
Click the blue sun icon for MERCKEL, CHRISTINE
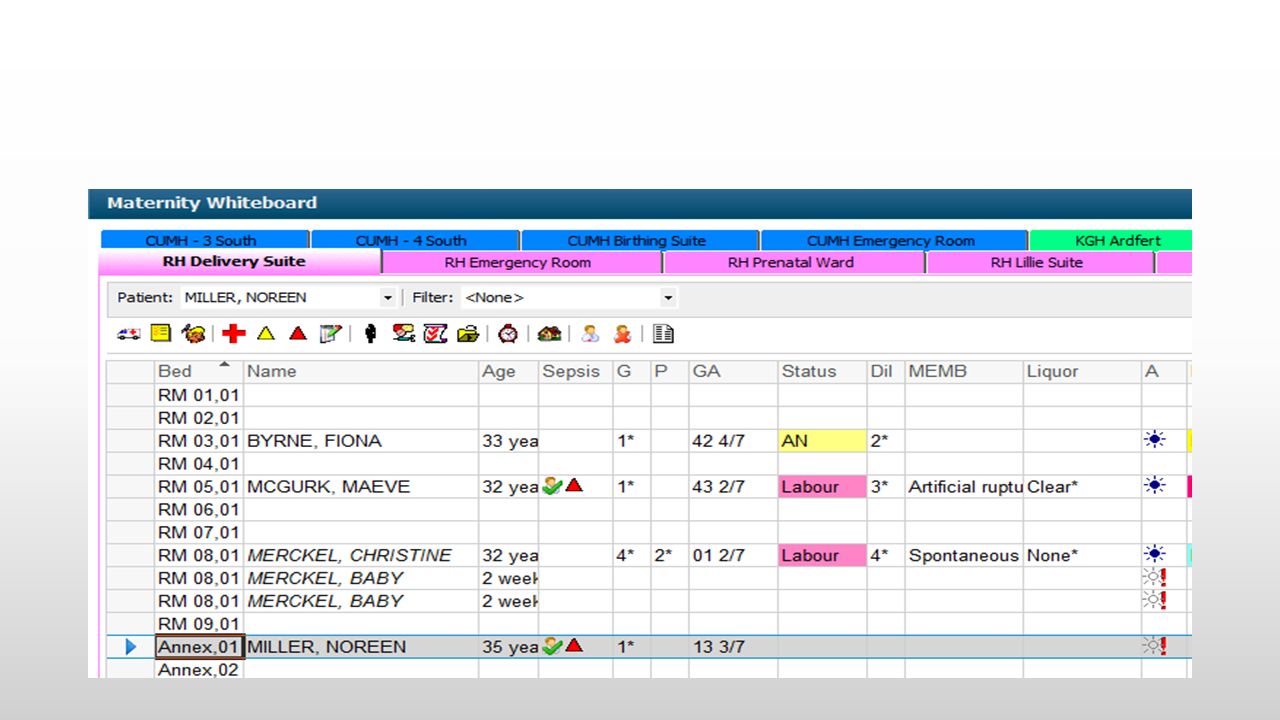pos(1155,554)
